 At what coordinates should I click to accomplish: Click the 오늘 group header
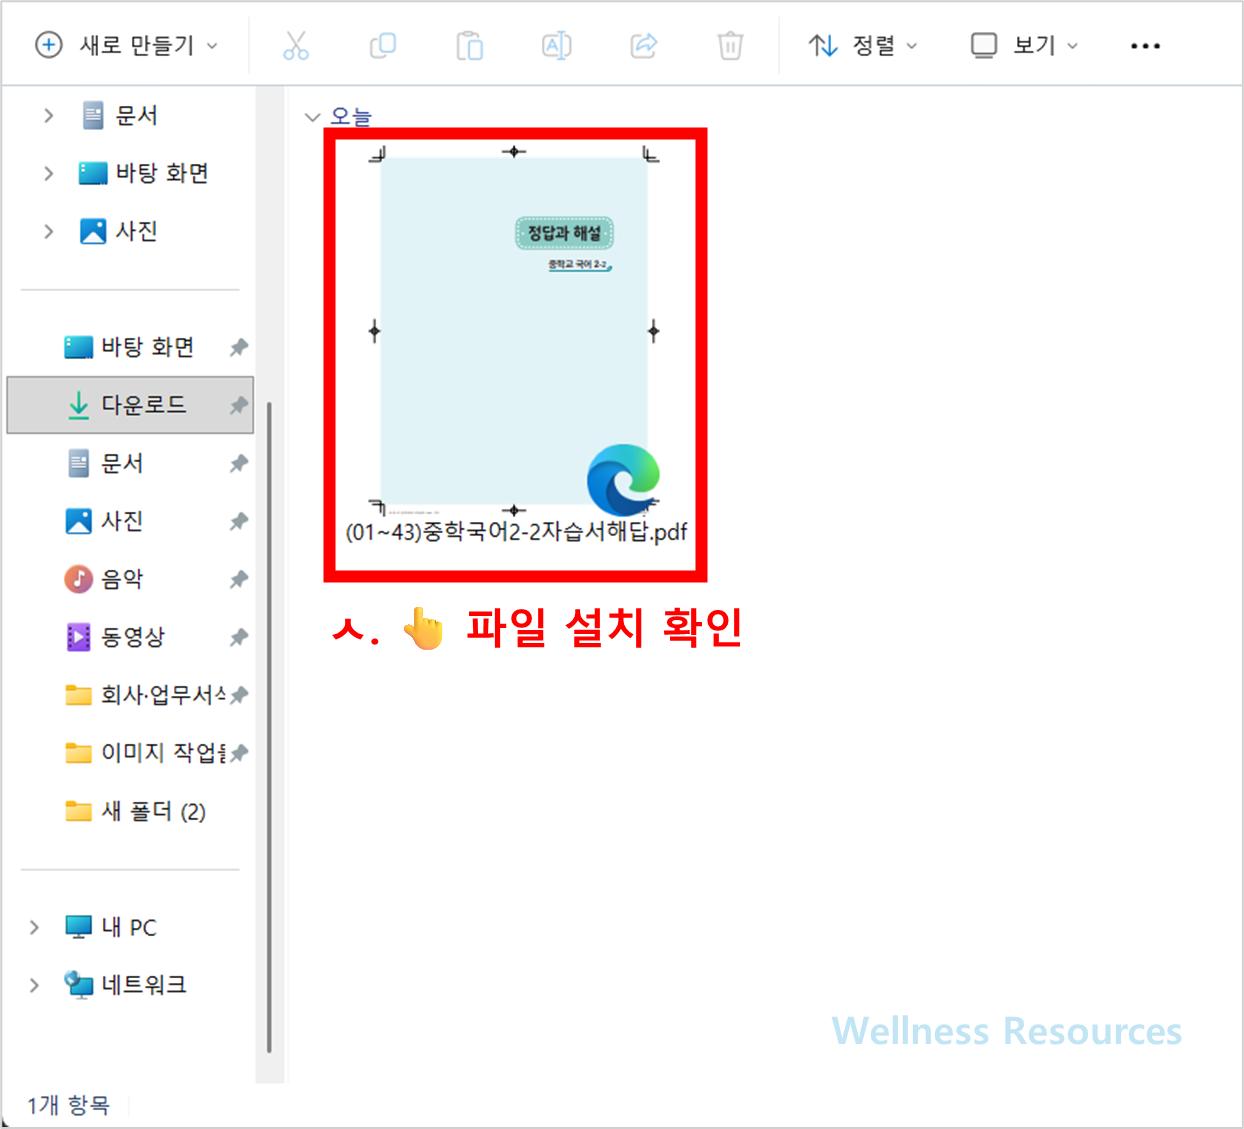(x=351, y=117)
